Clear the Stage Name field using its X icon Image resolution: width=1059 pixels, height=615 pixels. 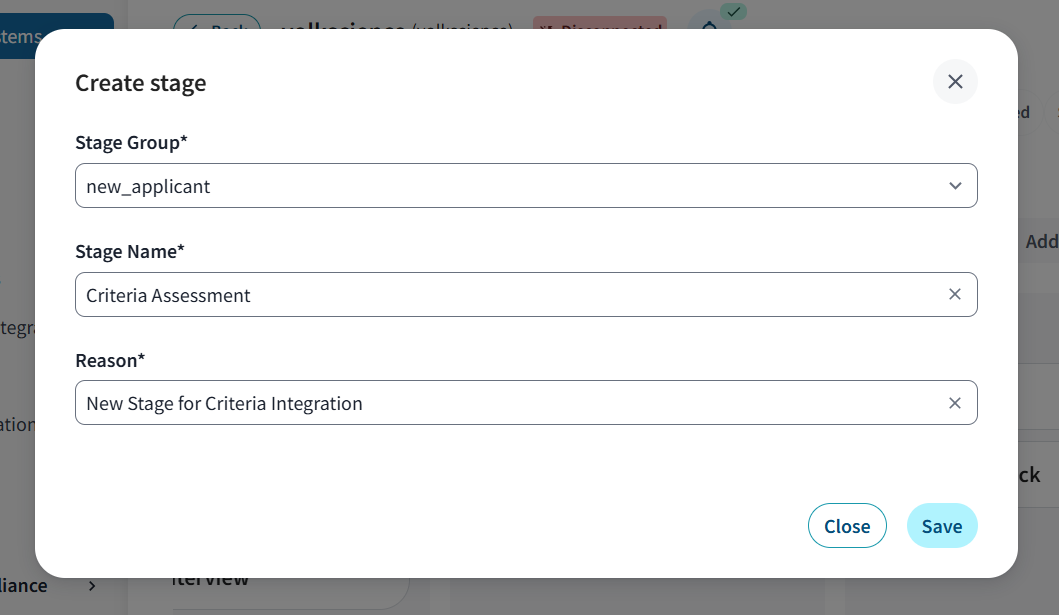955,294
